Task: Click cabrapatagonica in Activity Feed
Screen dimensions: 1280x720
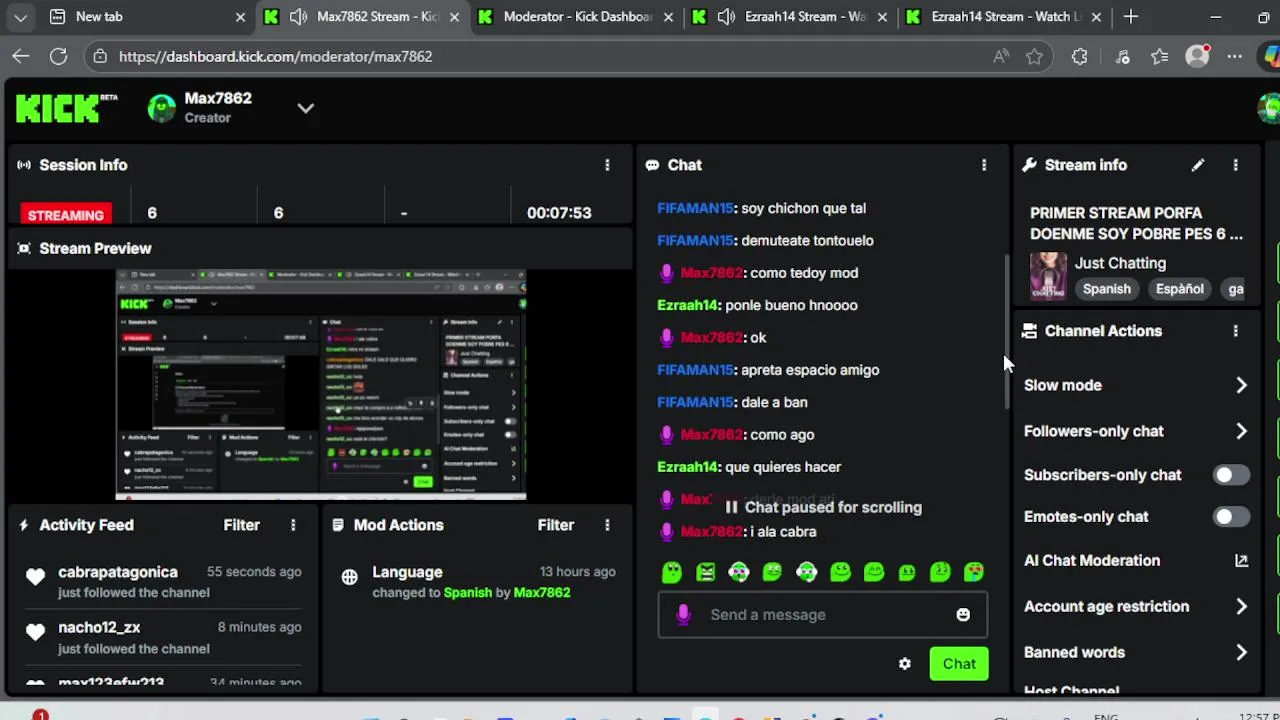Action: point(118,572)
